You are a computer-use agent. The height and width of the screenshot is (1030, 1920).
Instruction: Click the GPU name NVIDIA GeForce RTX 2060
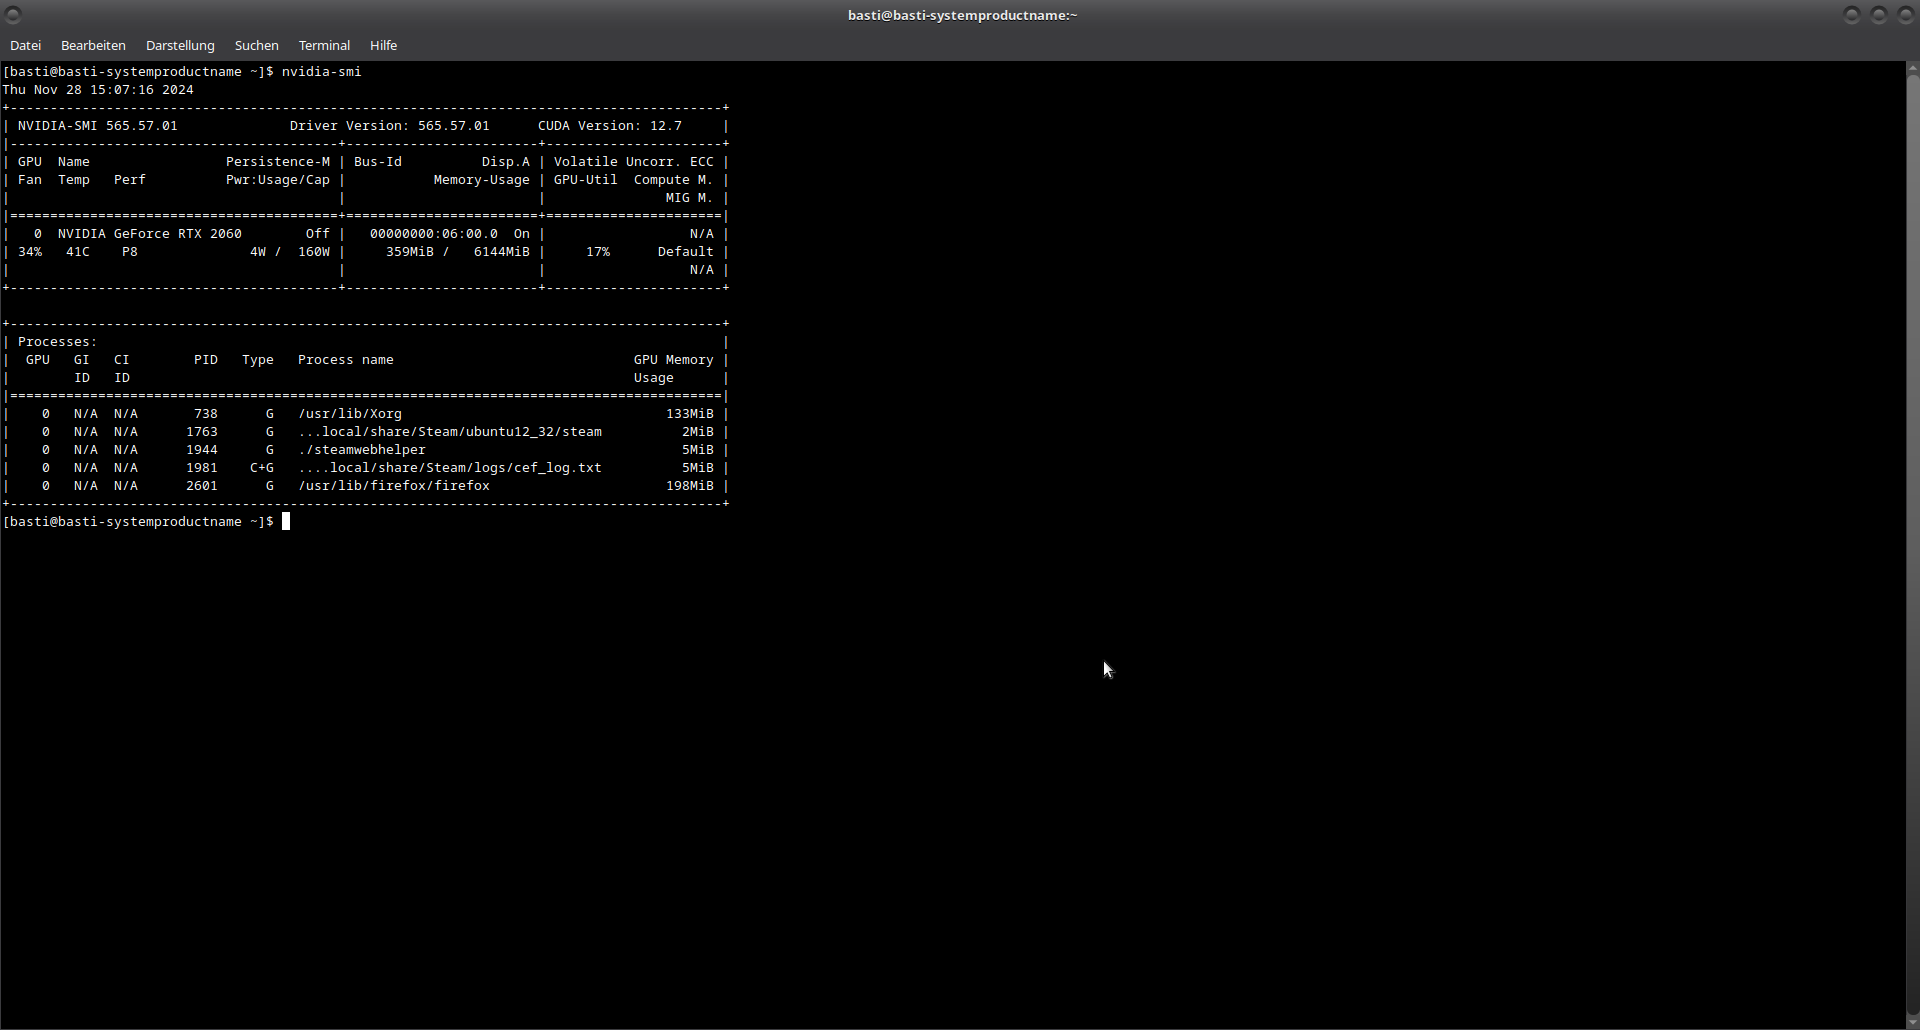point(150,234)
